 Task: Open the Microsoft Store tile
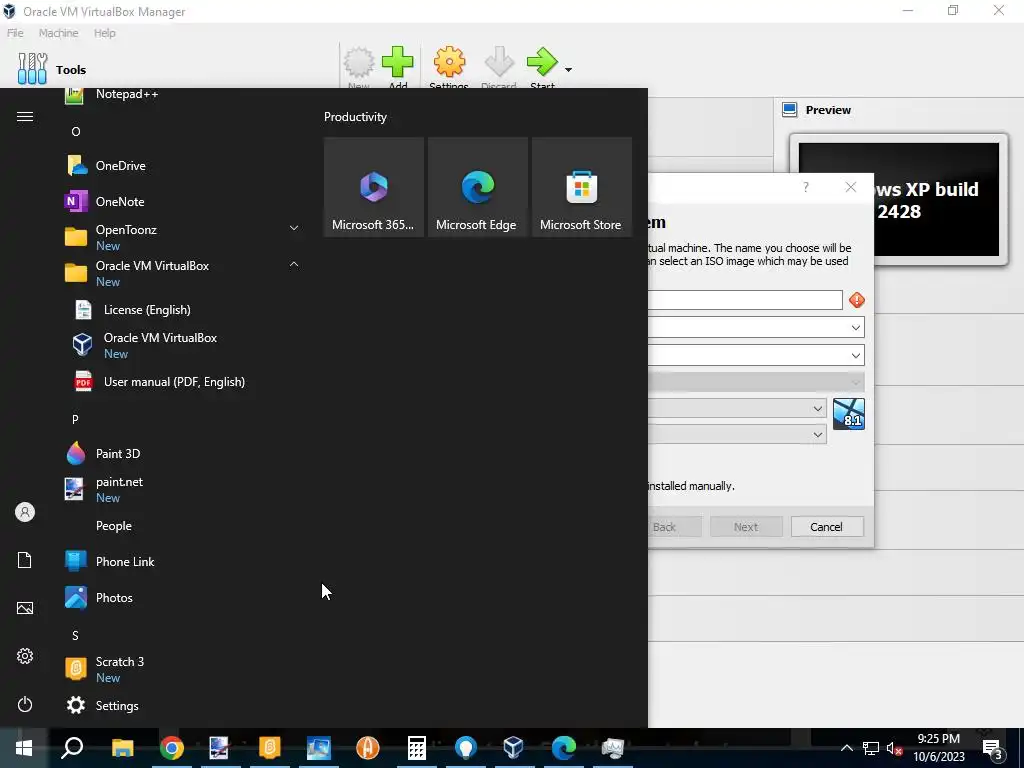(x=582, y=187)
